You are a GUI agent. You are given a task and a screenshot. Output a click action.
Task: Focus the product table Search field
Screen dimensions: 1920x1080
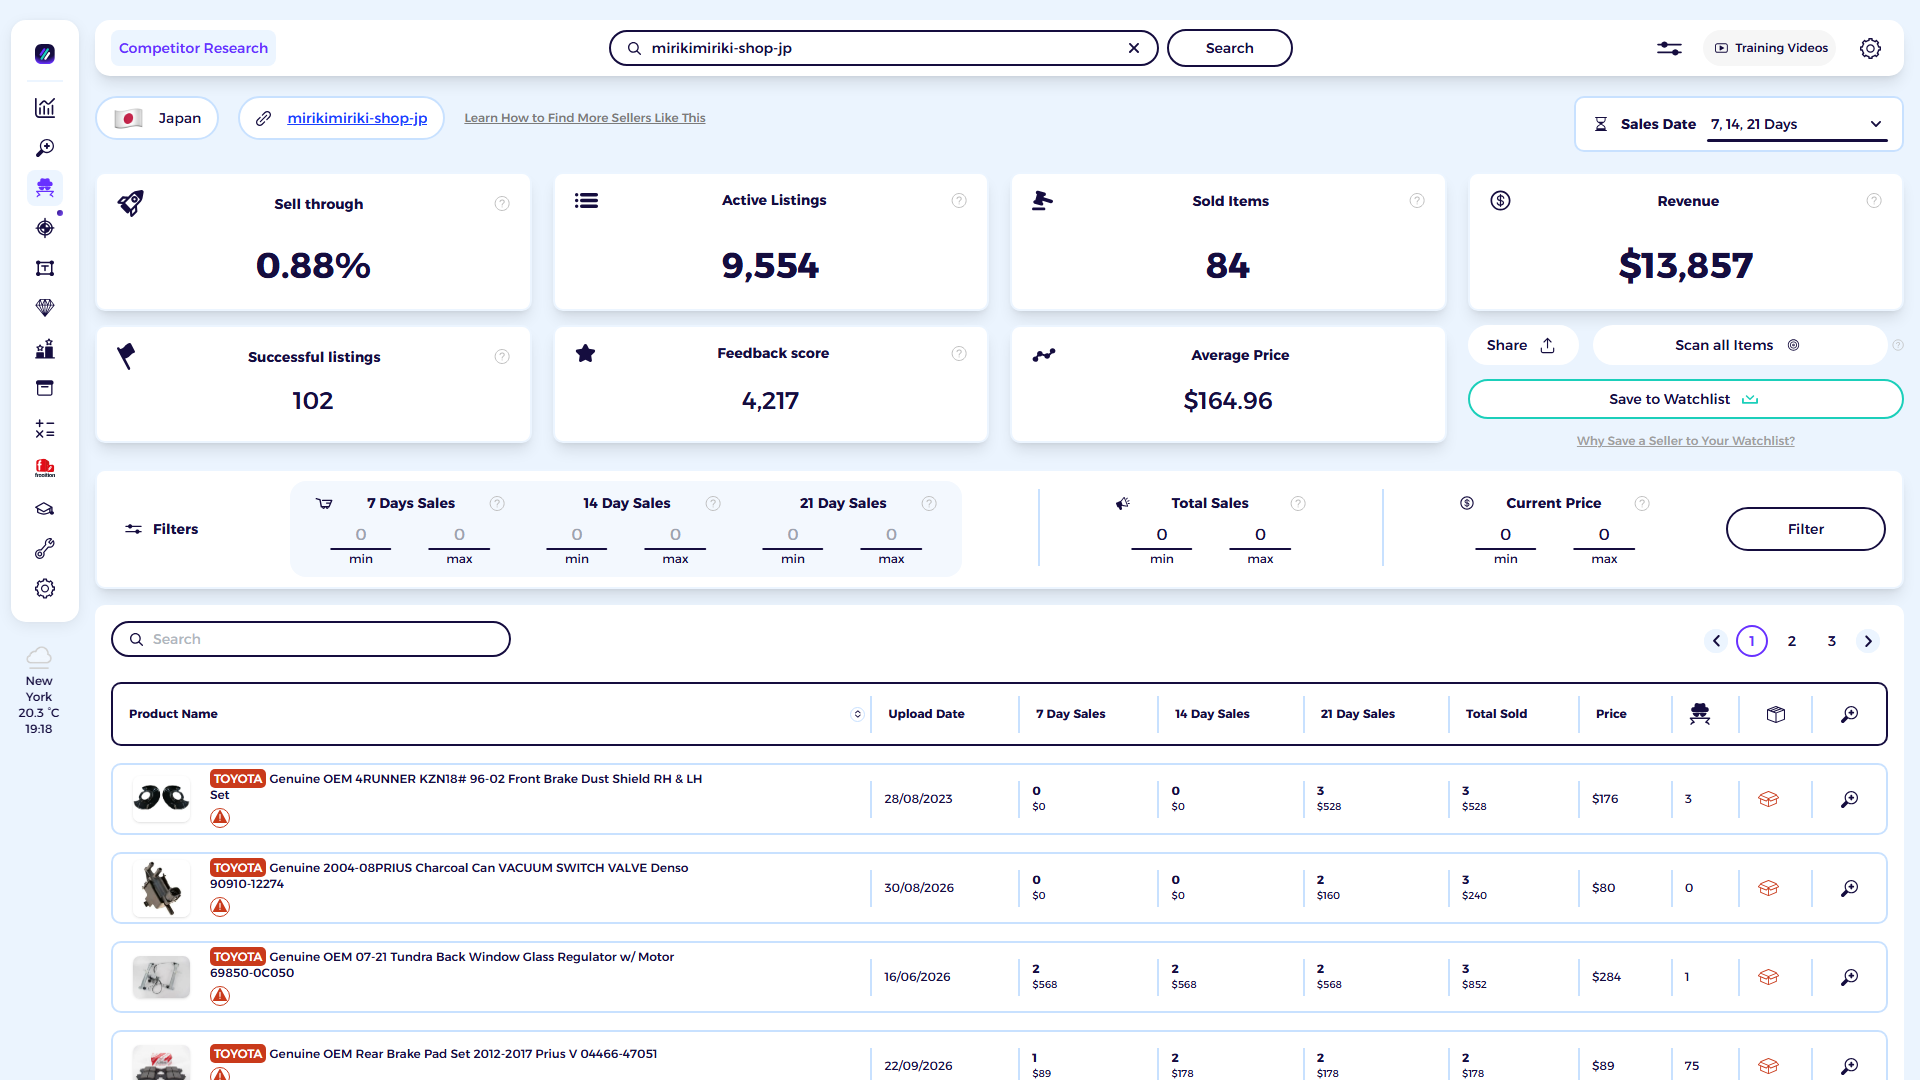pyautogui.click(x=311, y=639)
